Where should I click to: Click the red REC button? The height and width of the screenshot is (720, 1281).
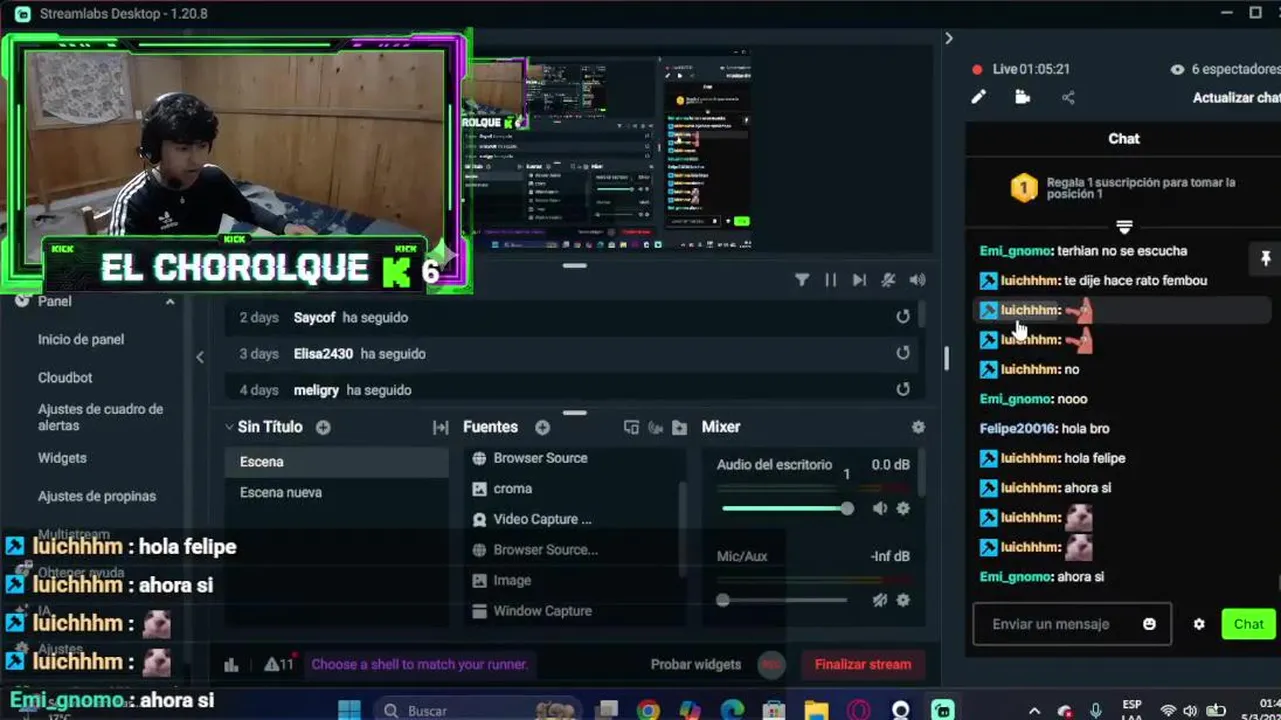771,664
